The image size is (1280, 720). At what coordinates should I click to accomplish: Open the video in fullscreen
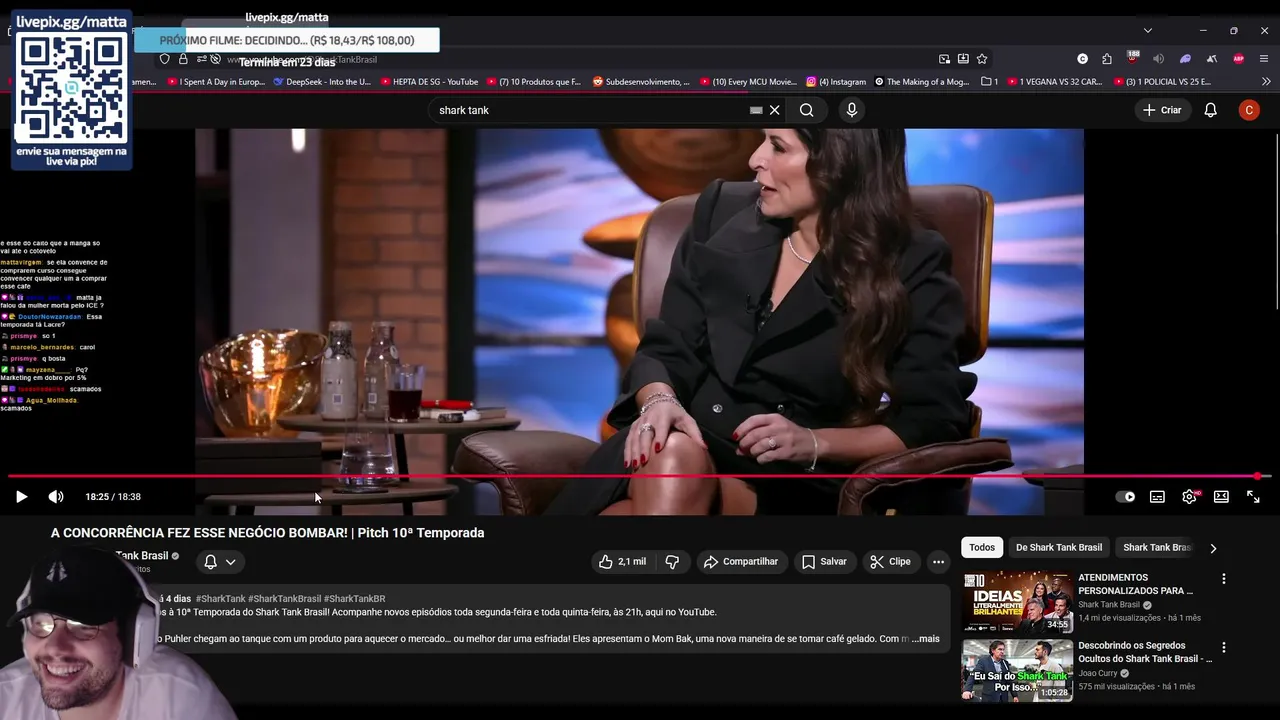pos(1253,497)
